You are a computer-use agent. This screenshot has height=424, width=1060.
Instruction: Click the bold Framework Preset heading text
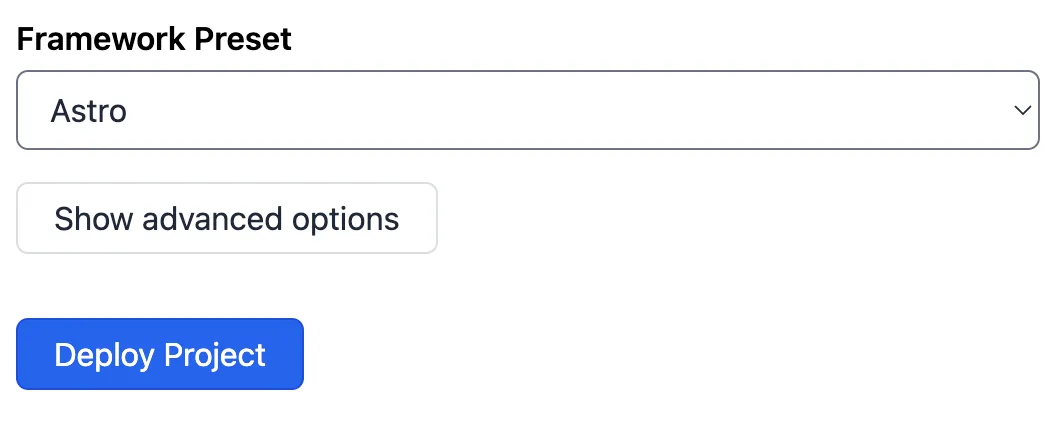pyautogui.click(x=154, y=39)
